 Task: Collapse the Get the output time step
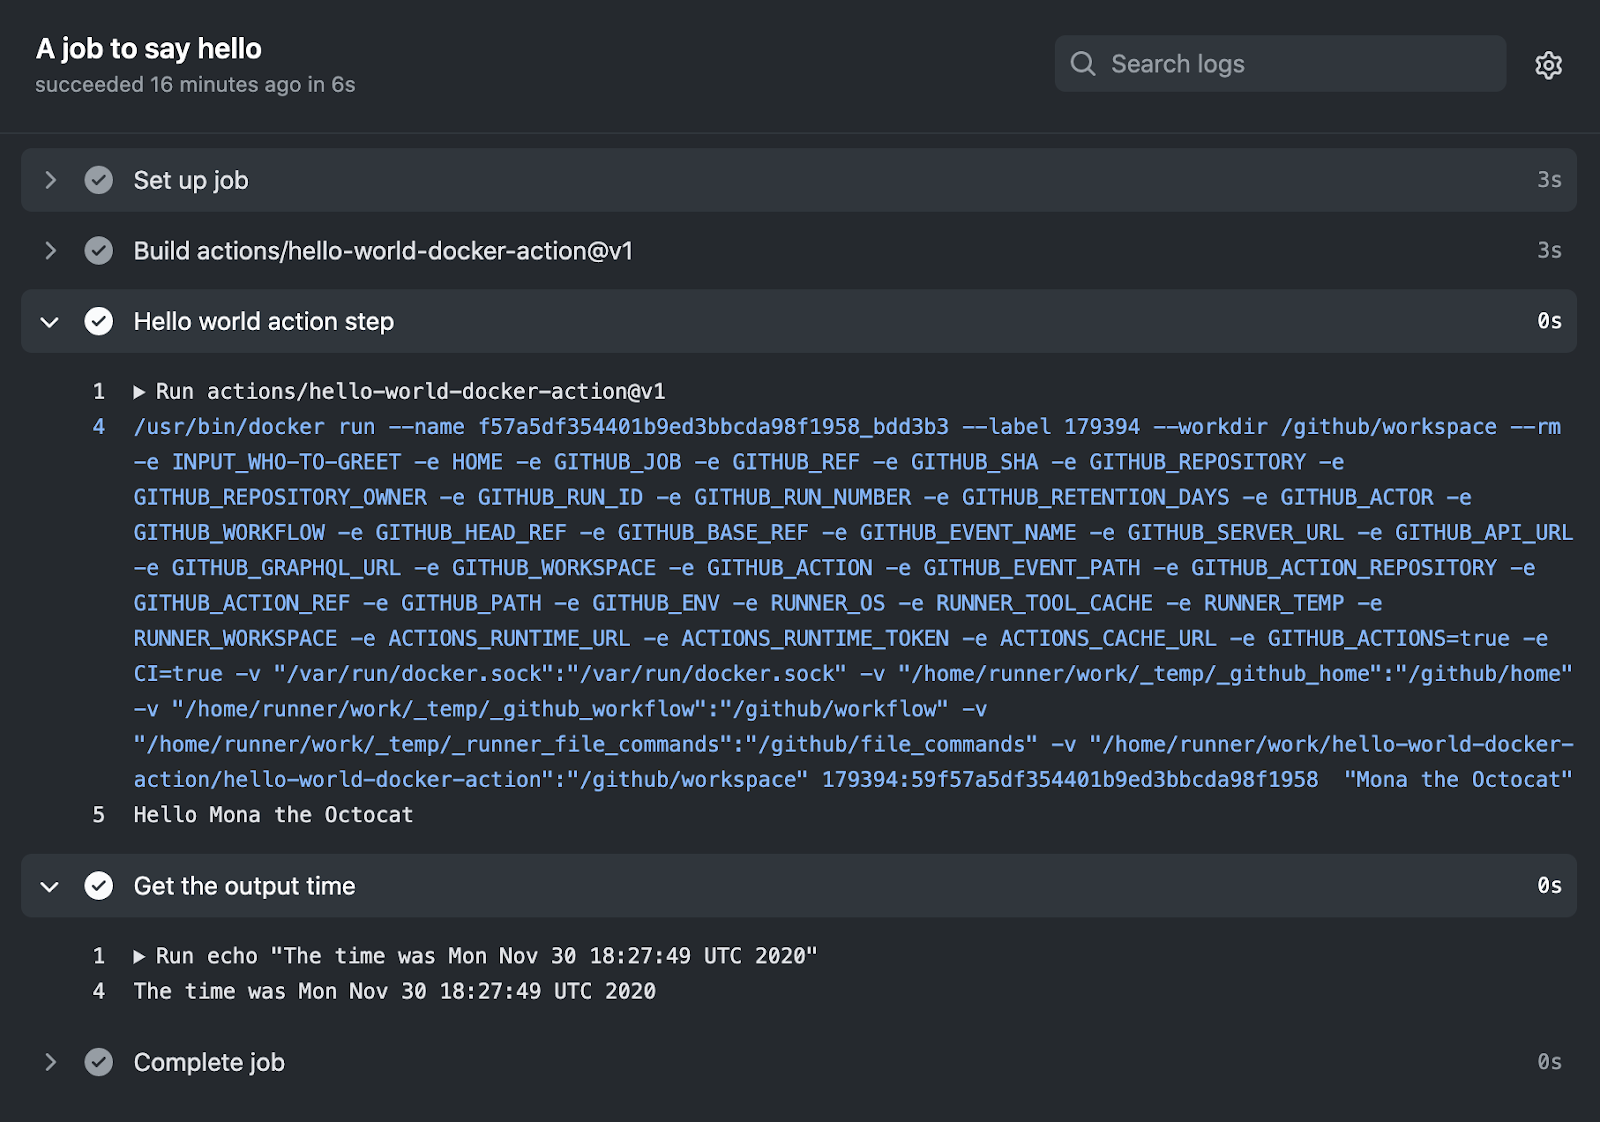pos(50,887)
